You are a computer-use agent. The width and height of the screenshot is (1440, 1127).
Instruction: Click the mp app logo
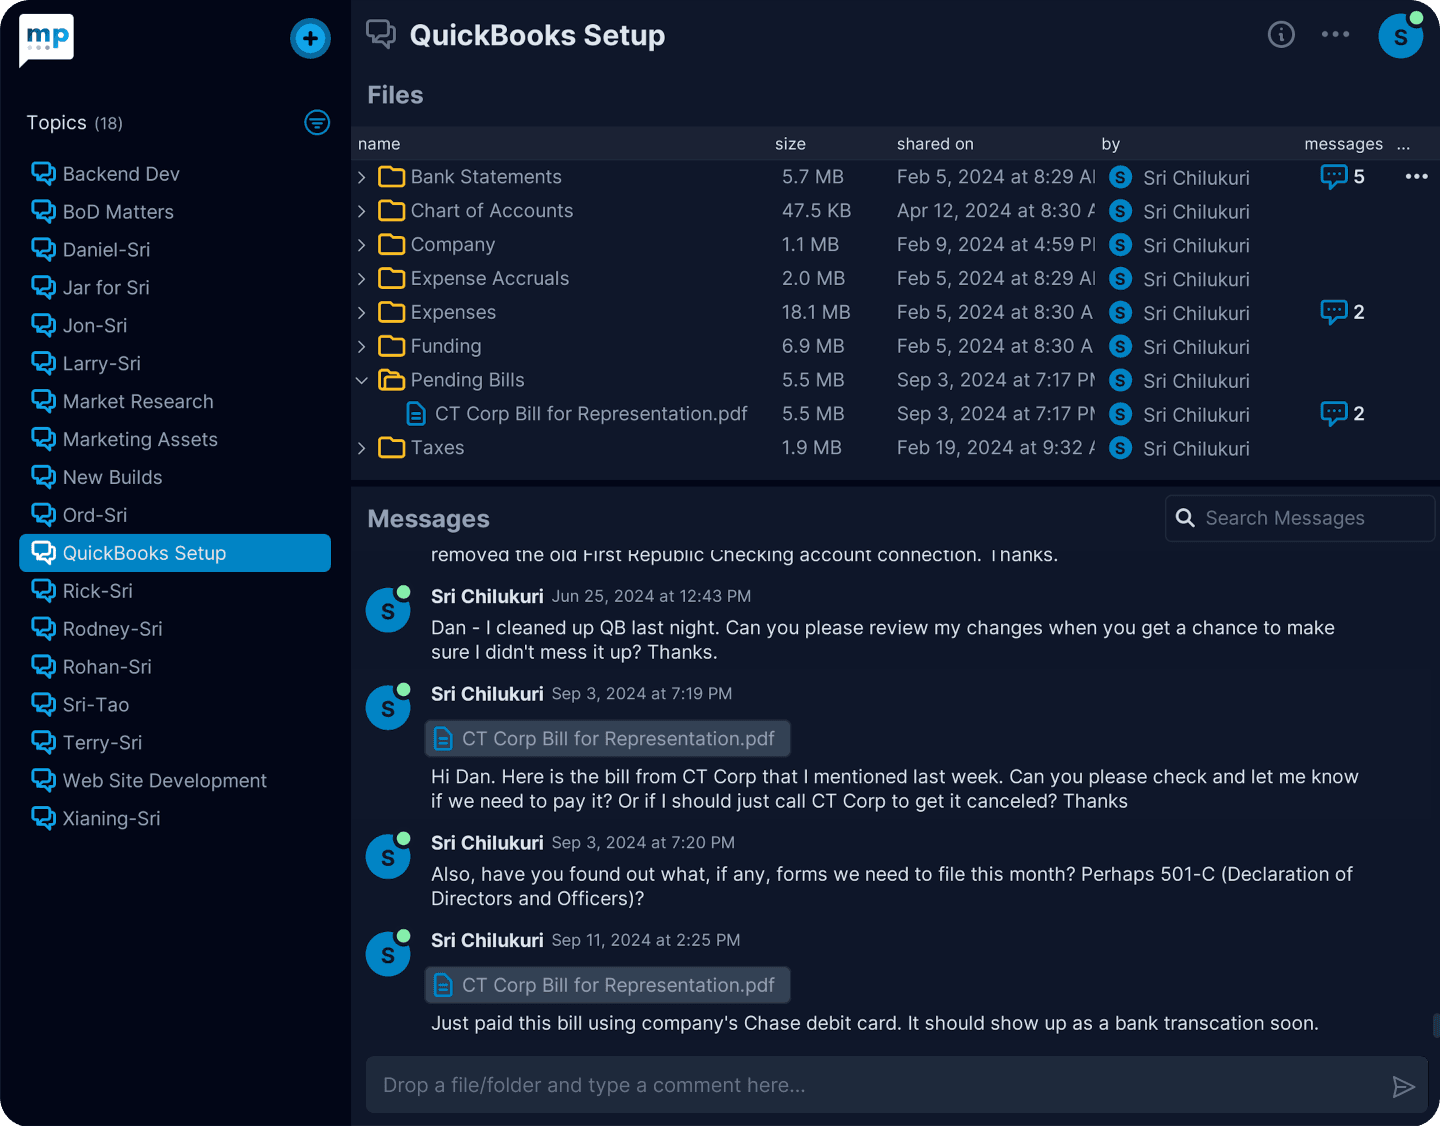click(x=46, y=40)
